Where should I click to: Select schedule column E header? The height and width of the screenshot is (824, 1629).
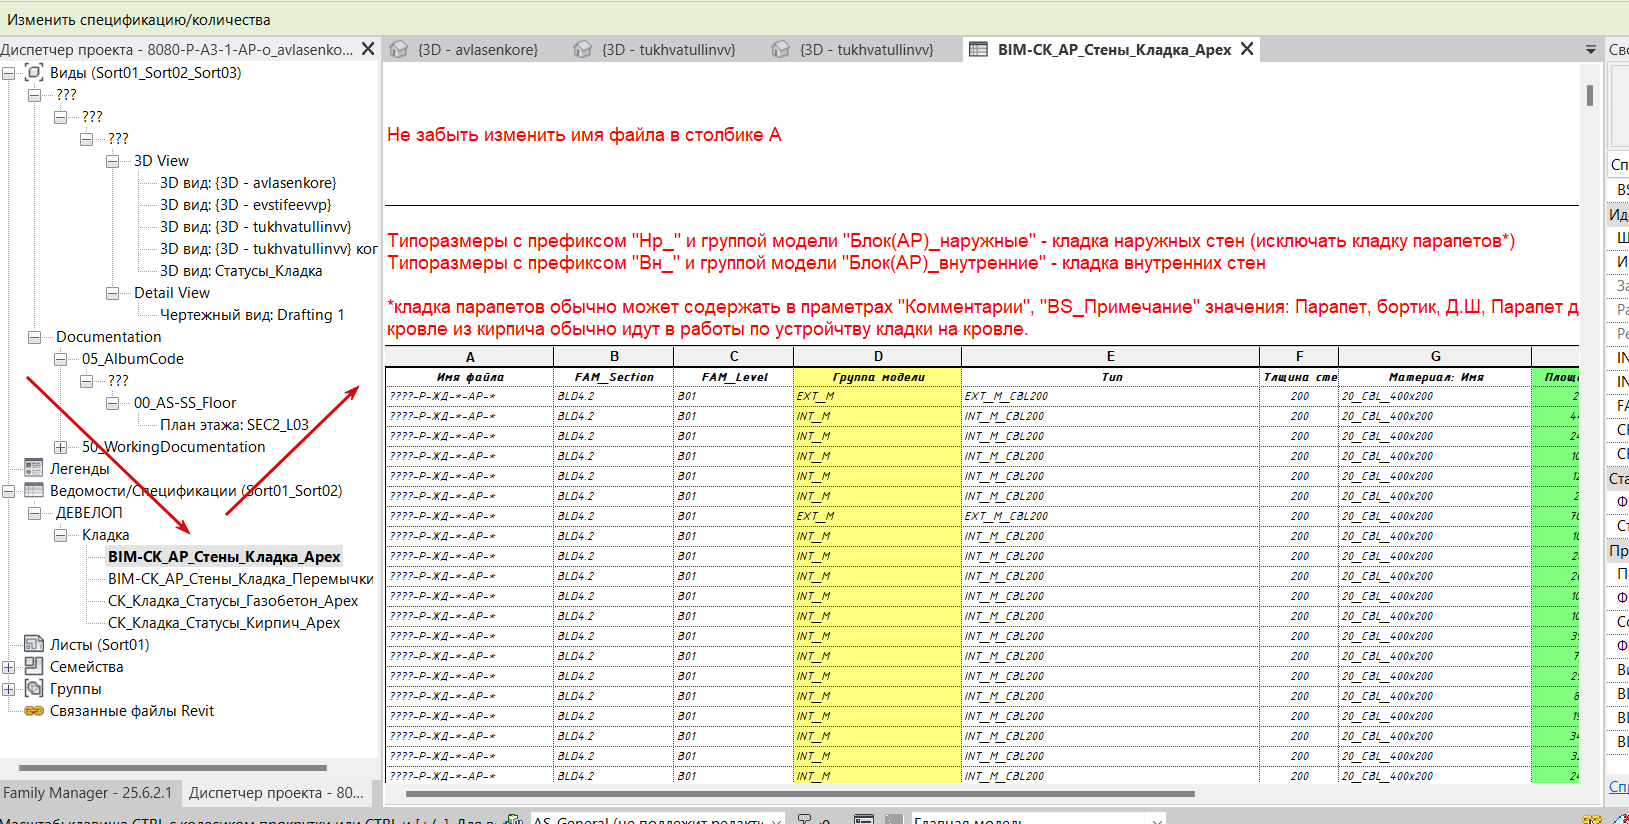pyautogui.click(x=1111, y=356)
